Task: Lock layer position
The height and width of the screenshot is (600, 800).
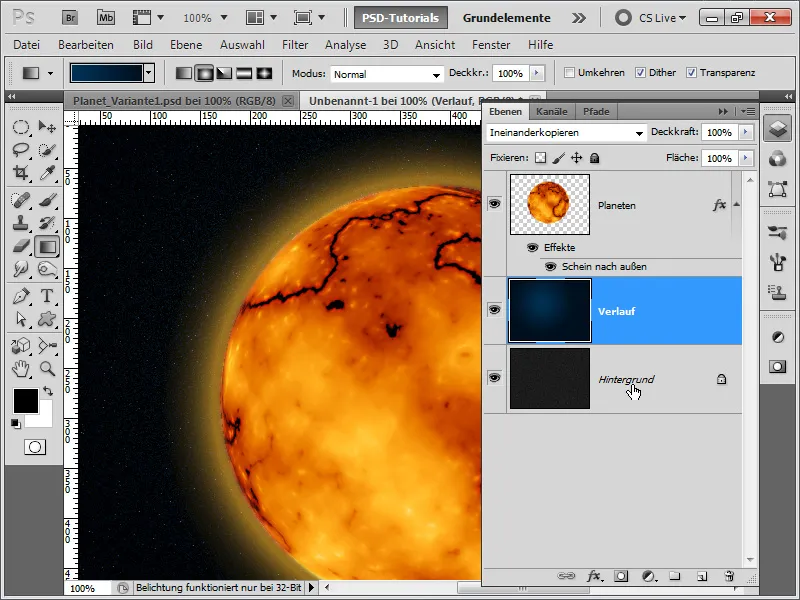Action: (577, 158)
